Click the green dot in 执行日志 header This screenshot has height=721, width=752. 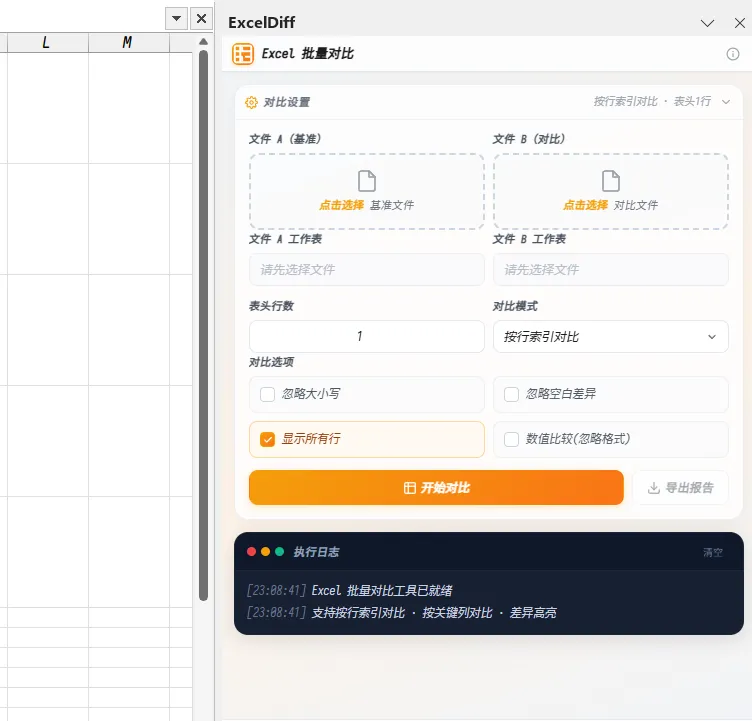click(279, 552)
